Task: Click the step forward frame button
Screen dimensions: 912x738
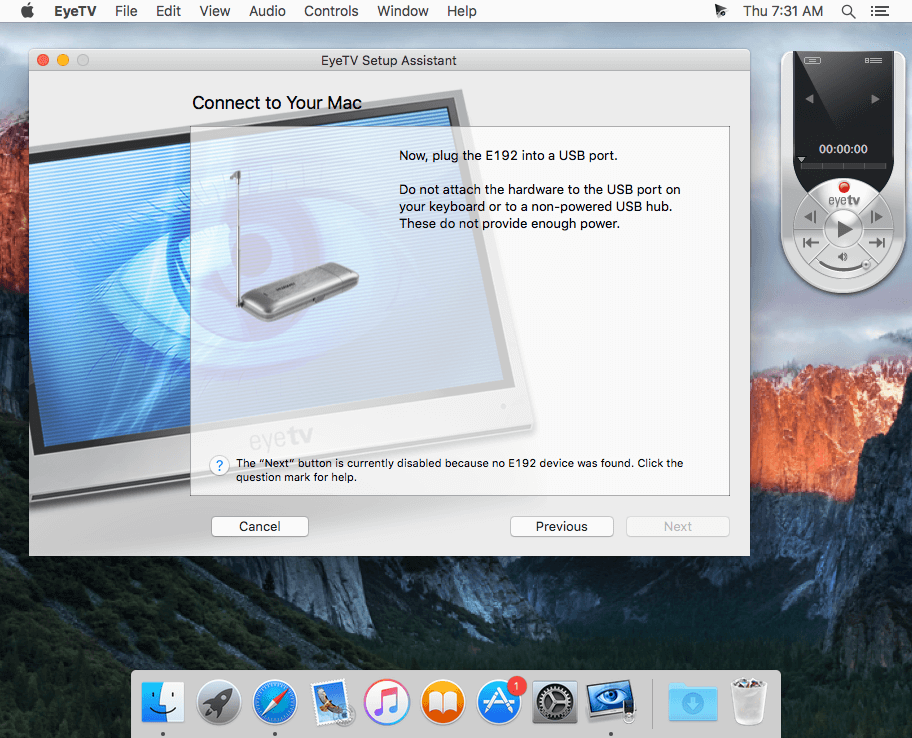Action: [x=877, y=217]
